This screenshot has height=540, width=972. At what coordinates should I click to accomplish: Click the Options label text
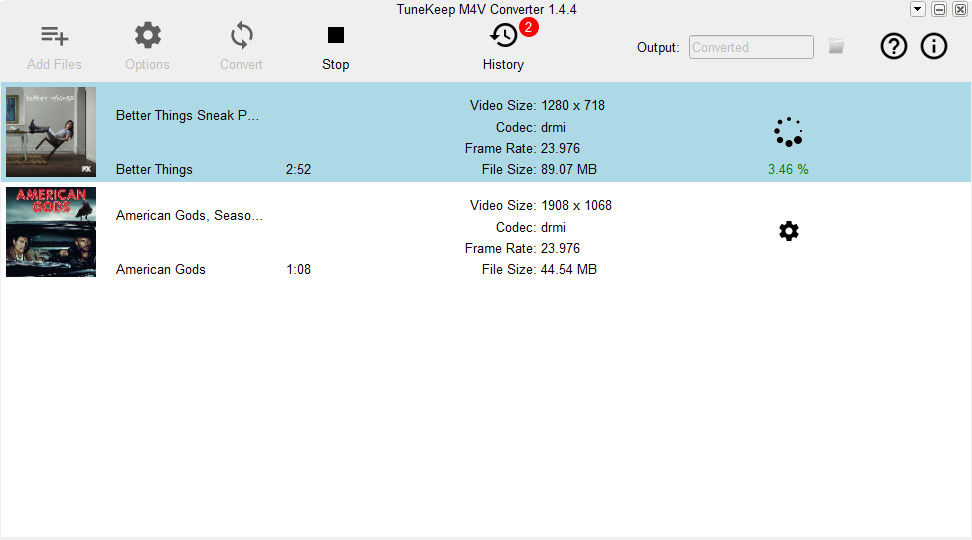147,64
